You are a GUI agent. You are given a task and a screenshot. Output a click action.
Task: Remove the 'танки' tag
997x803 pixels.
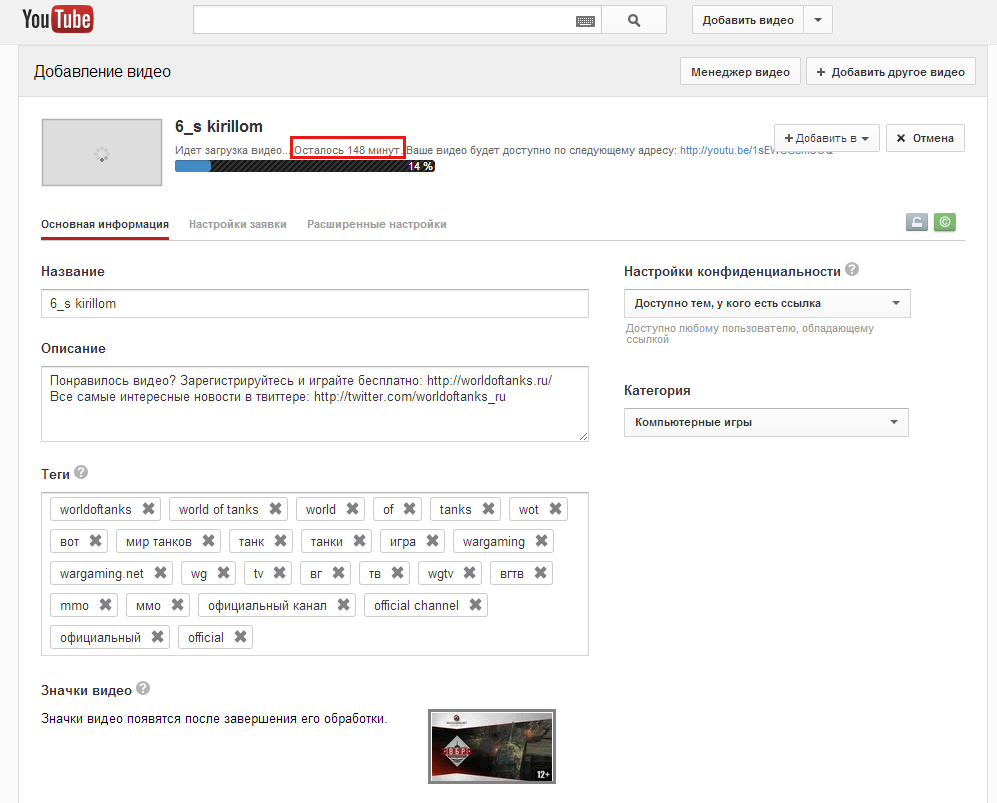359,540
